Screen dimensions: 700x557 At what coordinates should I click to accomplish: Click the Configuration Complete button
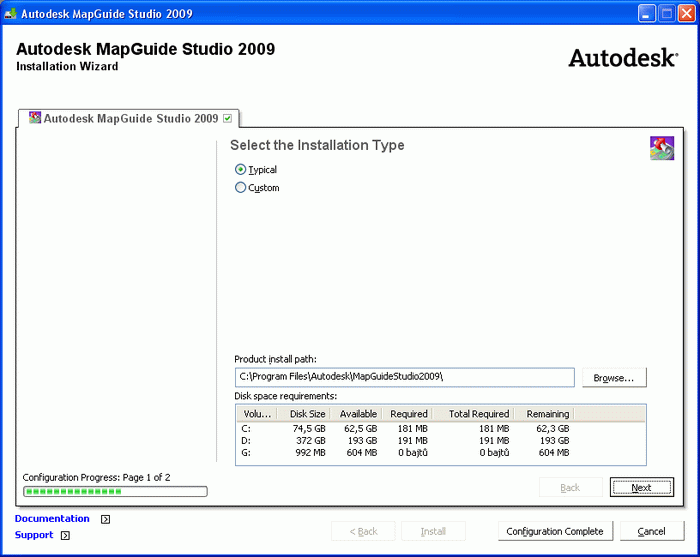555,531
